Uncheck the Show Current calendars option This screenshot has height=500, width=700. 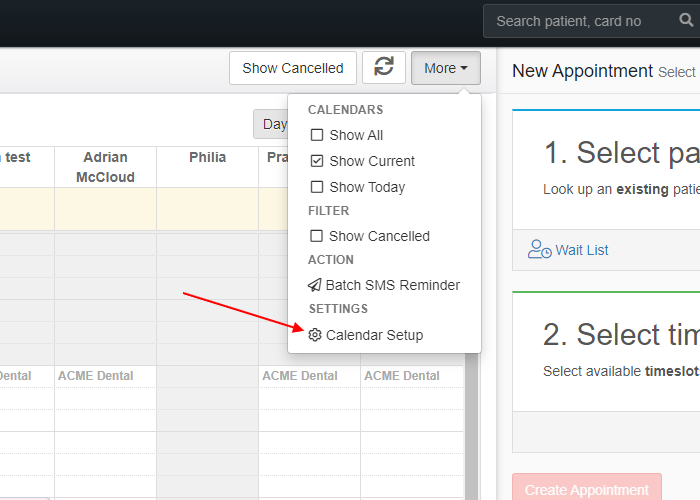[317, 161]
